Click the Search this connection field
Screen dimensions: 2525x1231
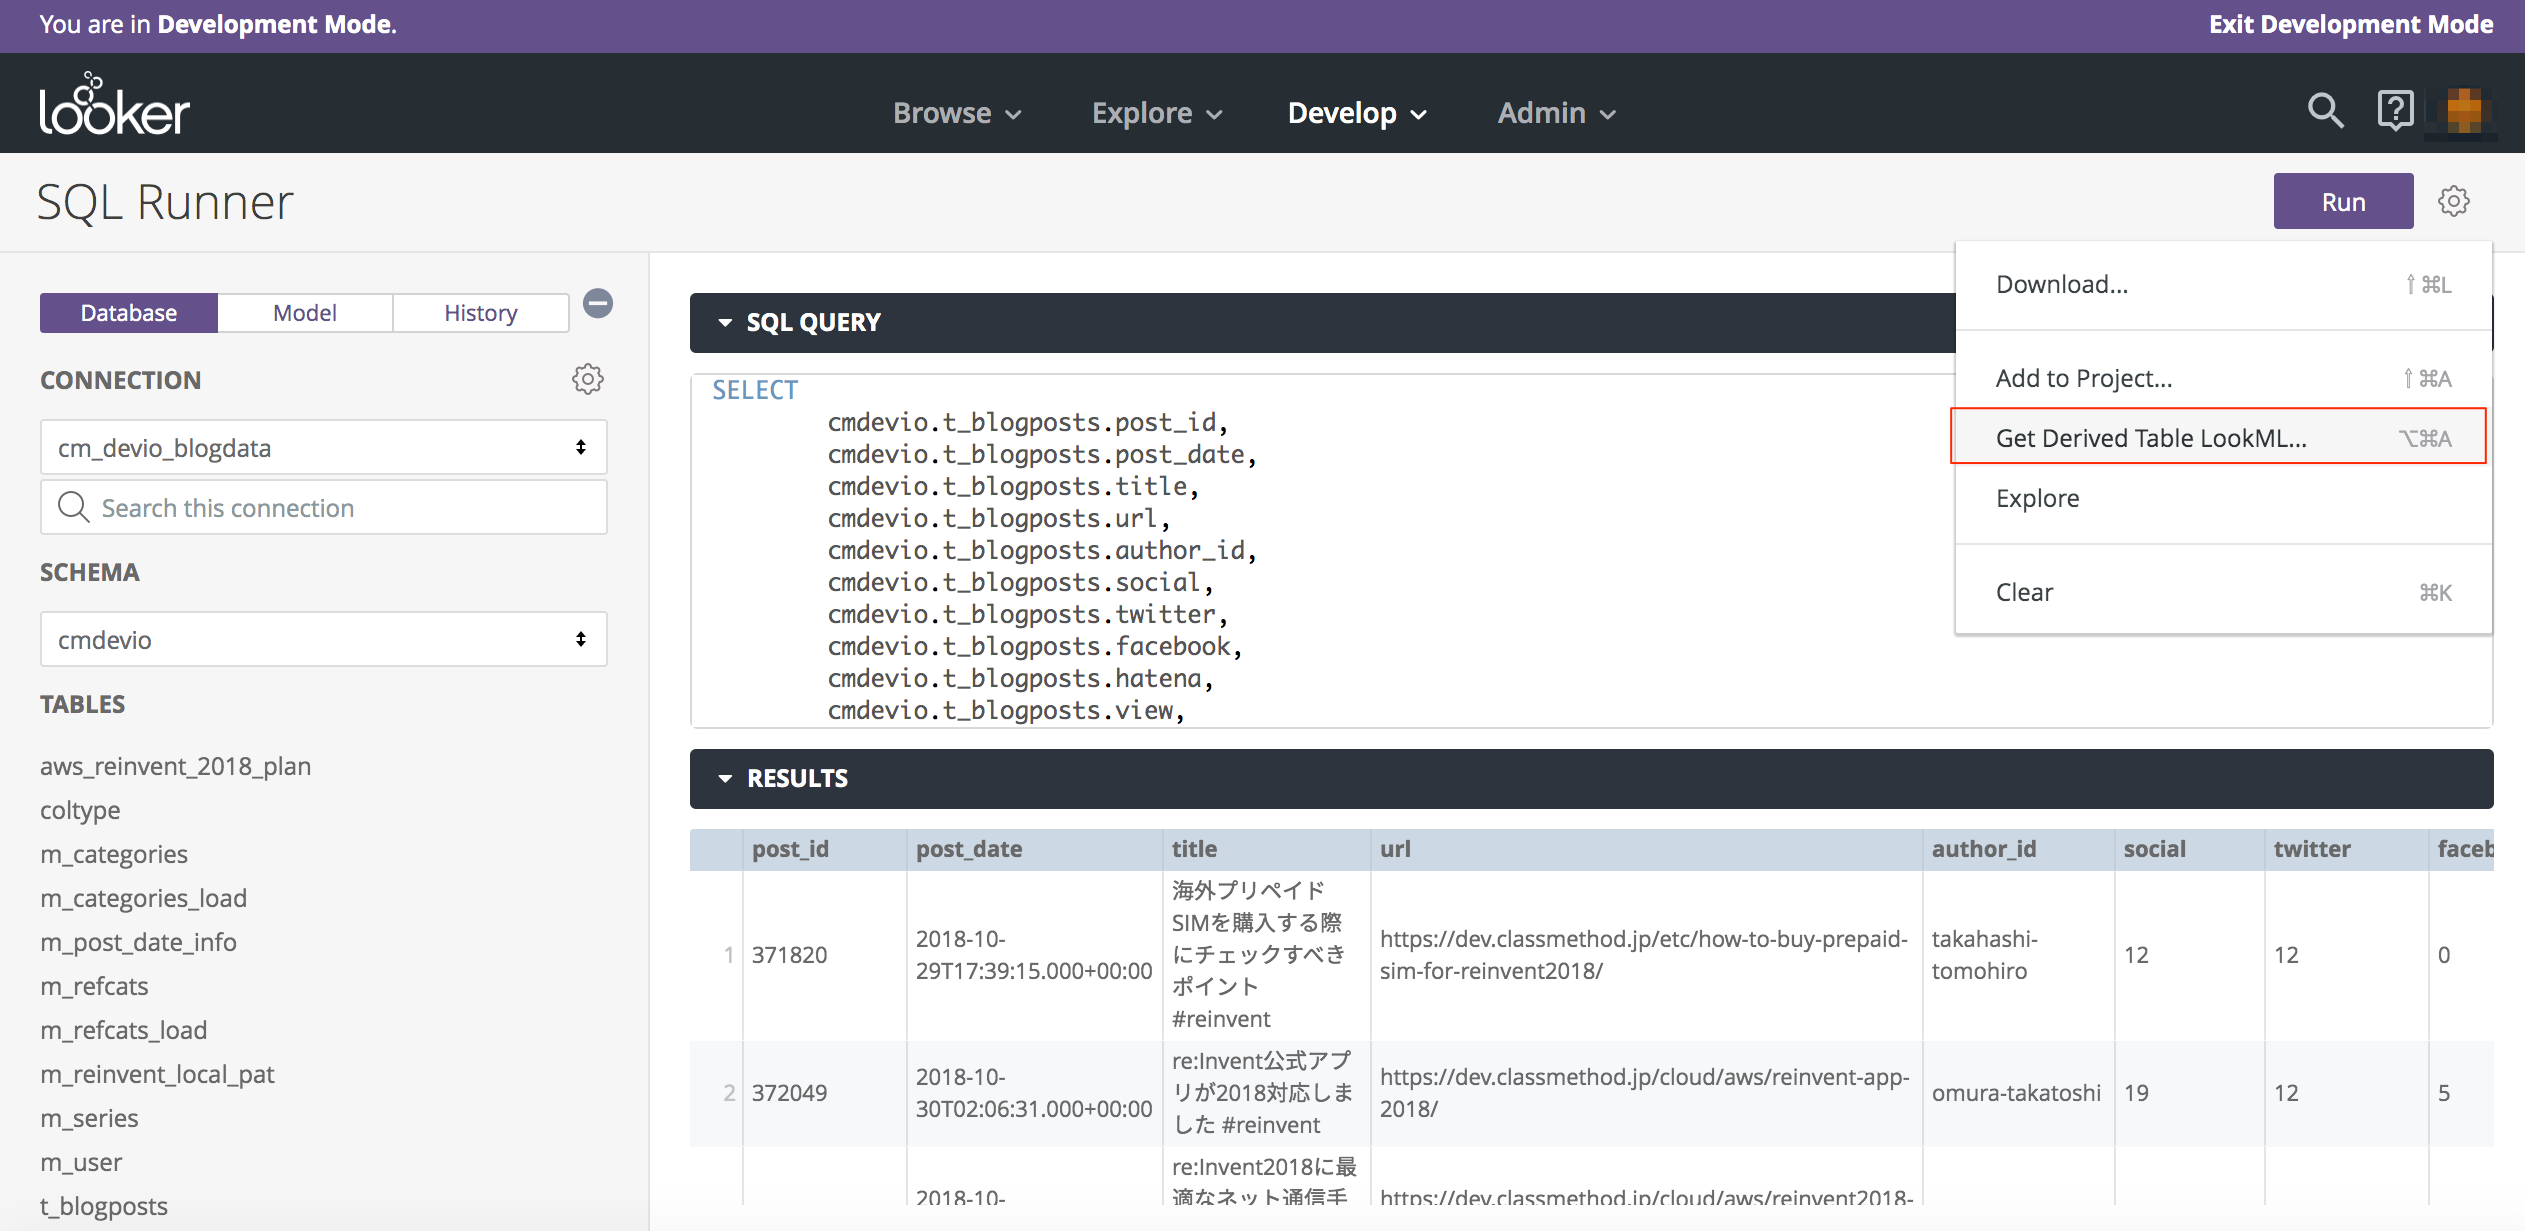pyautogui.click(x=250, y=507)
